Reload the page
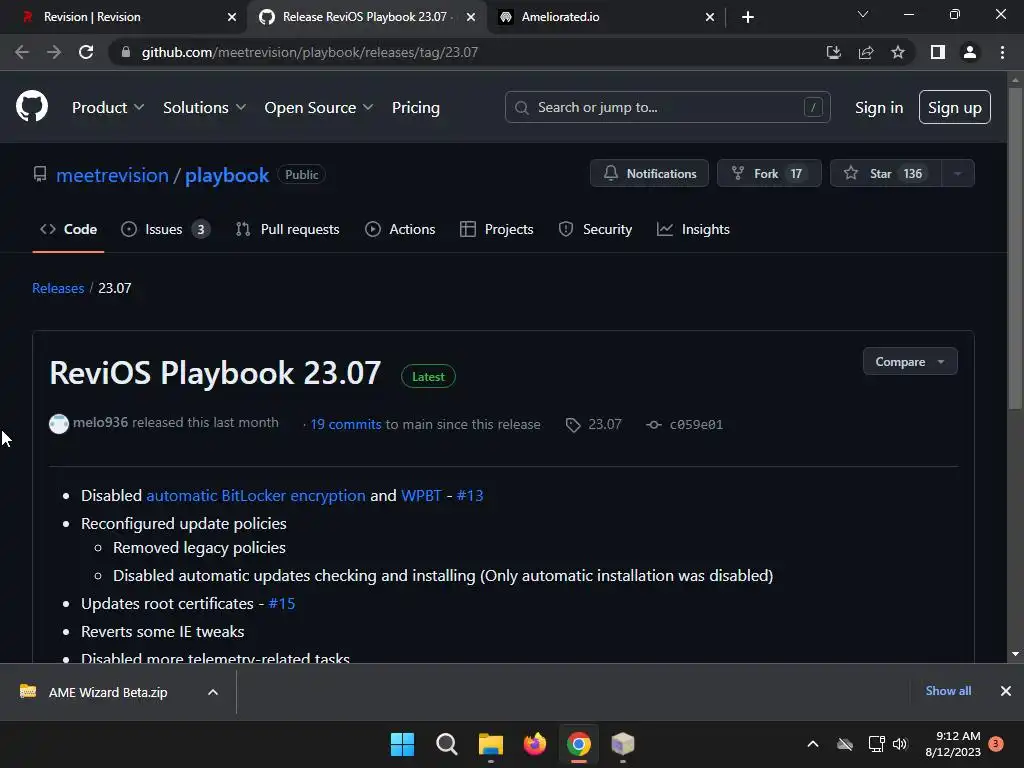The height and width of the screenshot is (768, 1024). [x=86, y=52]
